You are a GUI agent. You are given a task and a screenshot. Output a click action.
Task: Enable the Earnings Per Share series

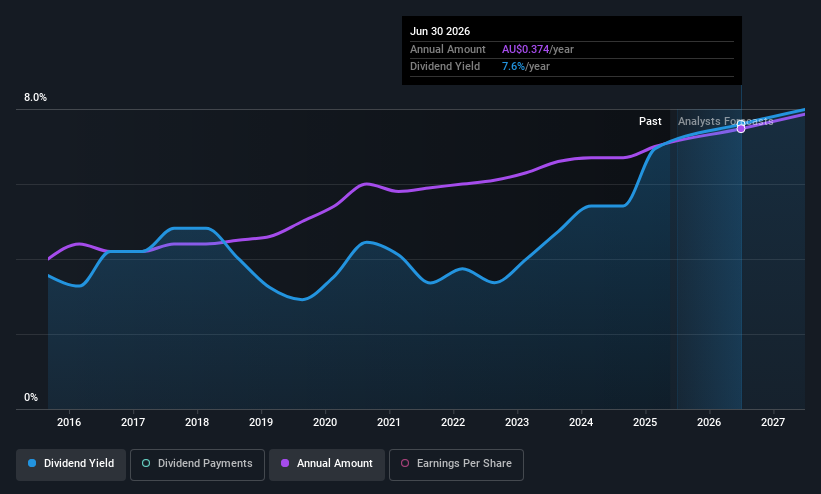pos(456,464)
